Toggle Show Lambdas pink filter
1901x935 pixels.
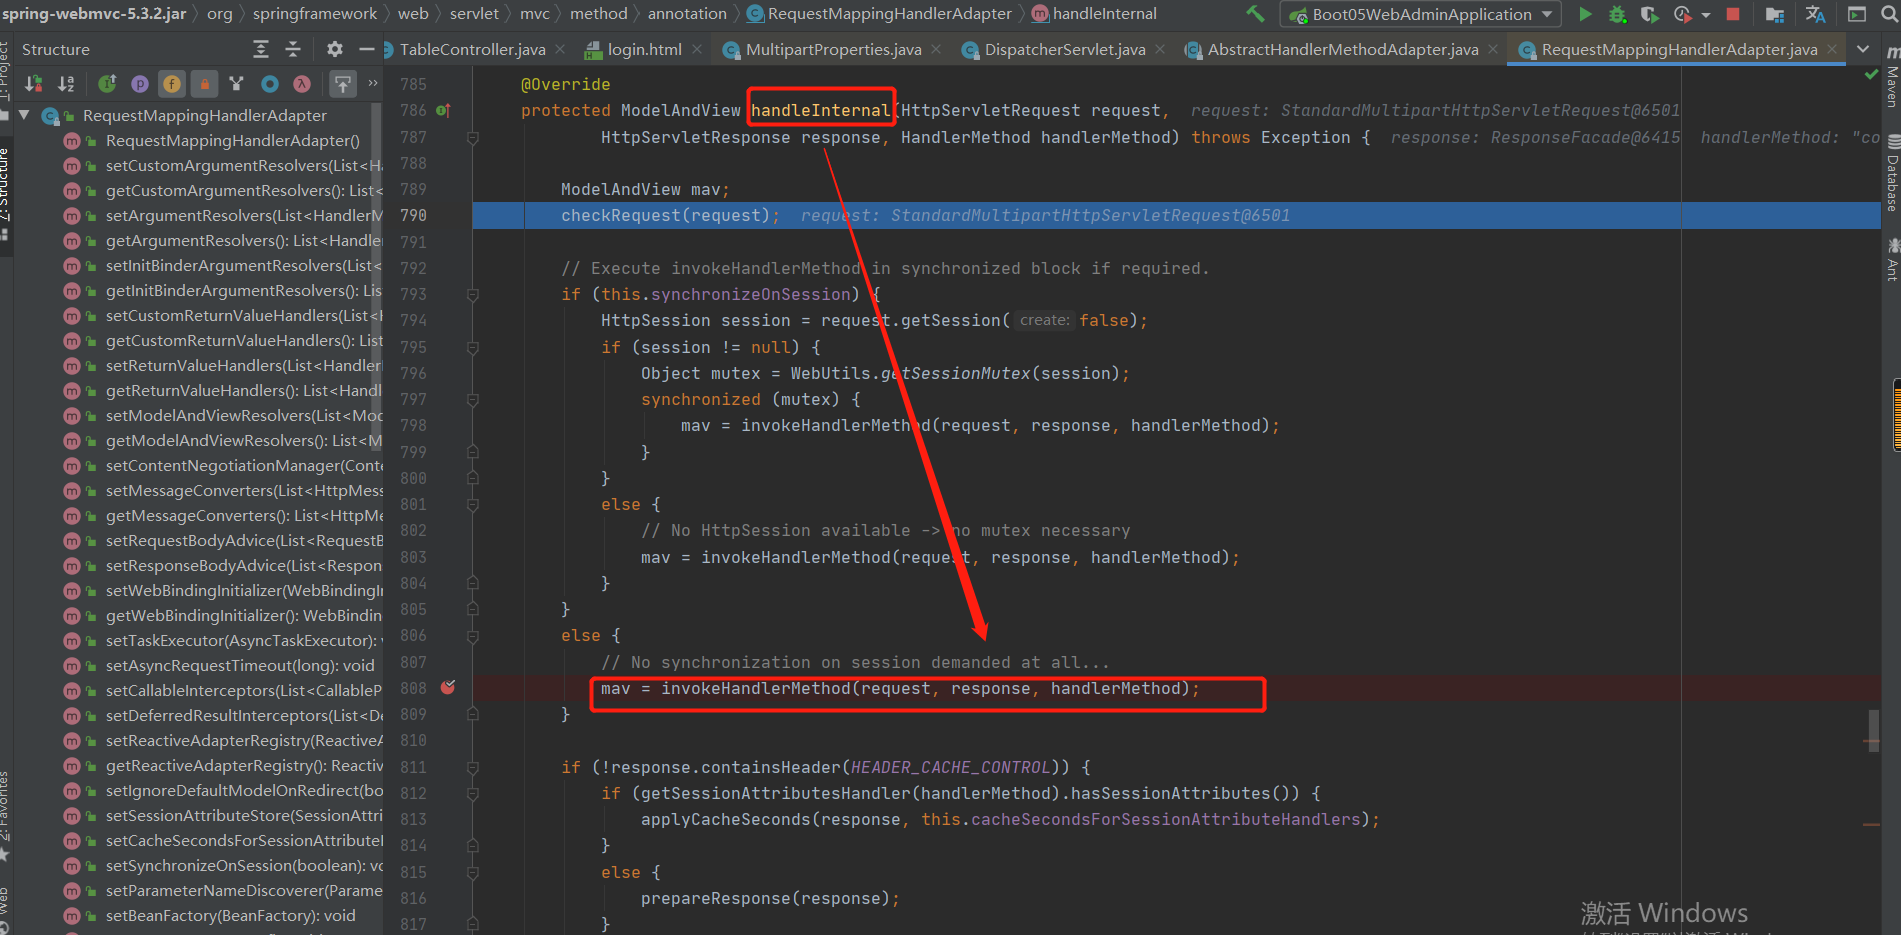click(301, 84)
